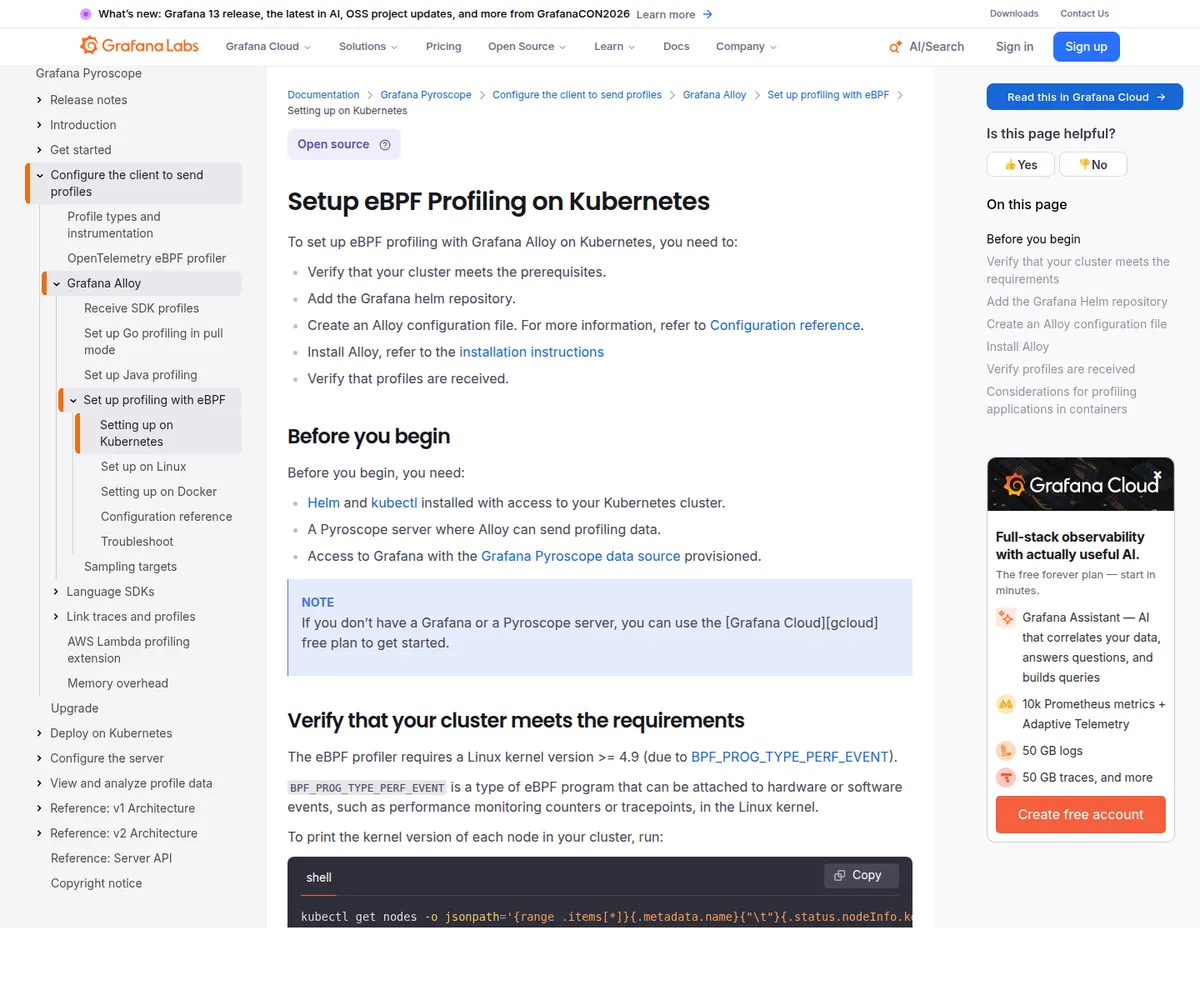Click the question icon beside Open source badge

[385, 144]
